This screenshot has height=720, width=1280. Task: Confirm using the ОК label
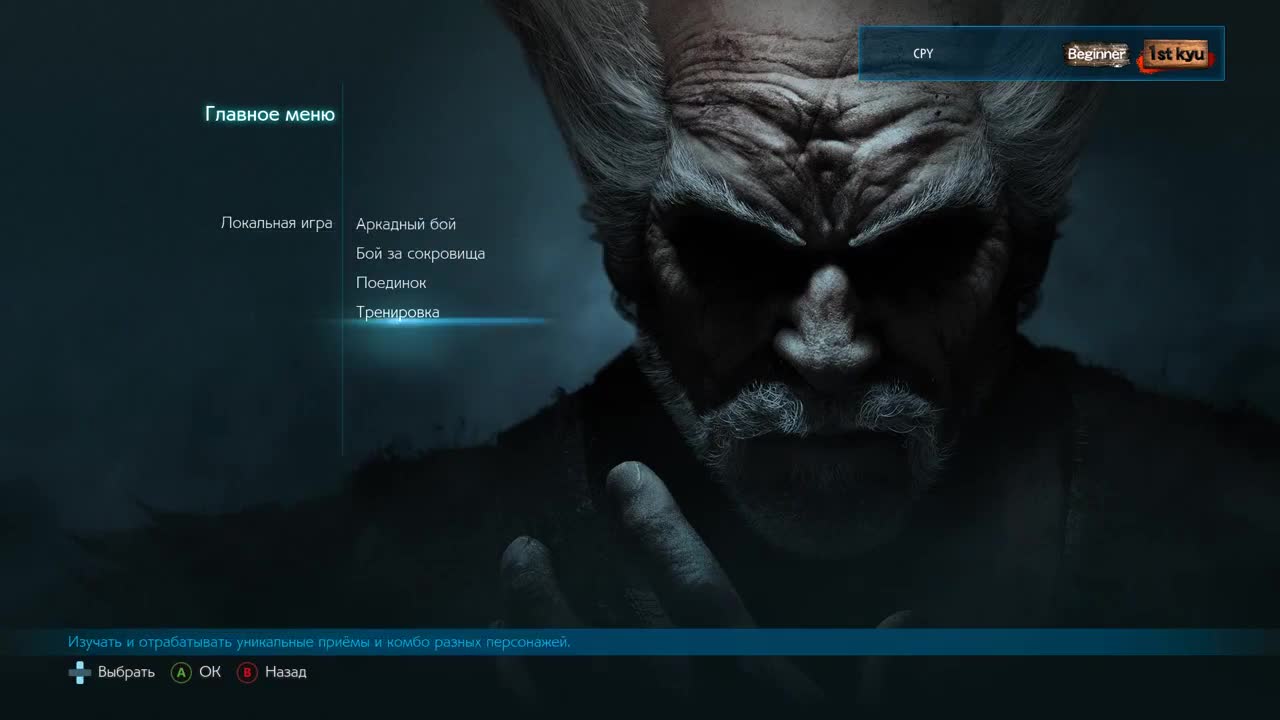(210, 672)
